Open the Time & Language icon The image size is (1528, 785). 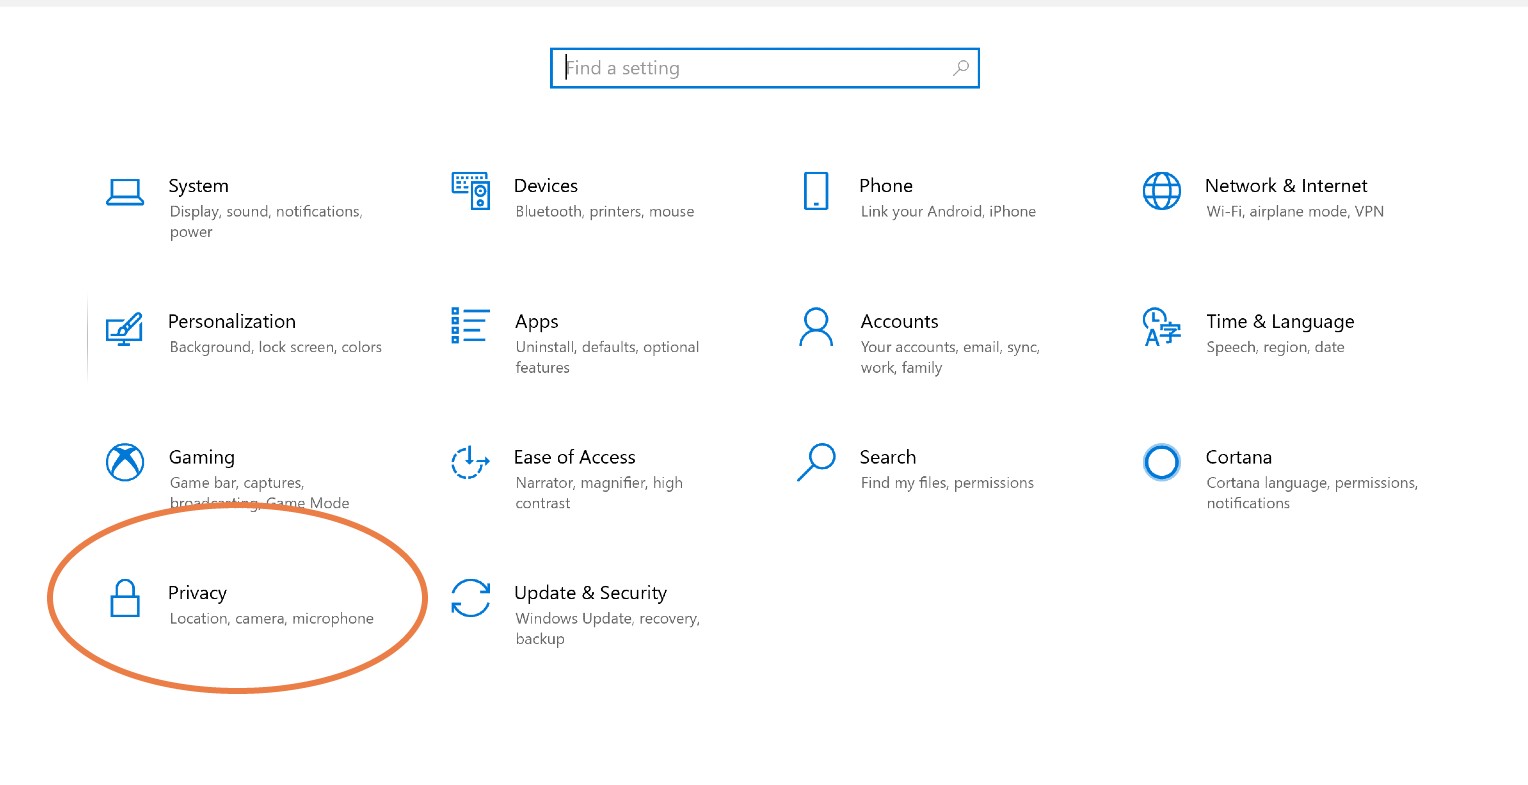click(x=1161, y=327)
